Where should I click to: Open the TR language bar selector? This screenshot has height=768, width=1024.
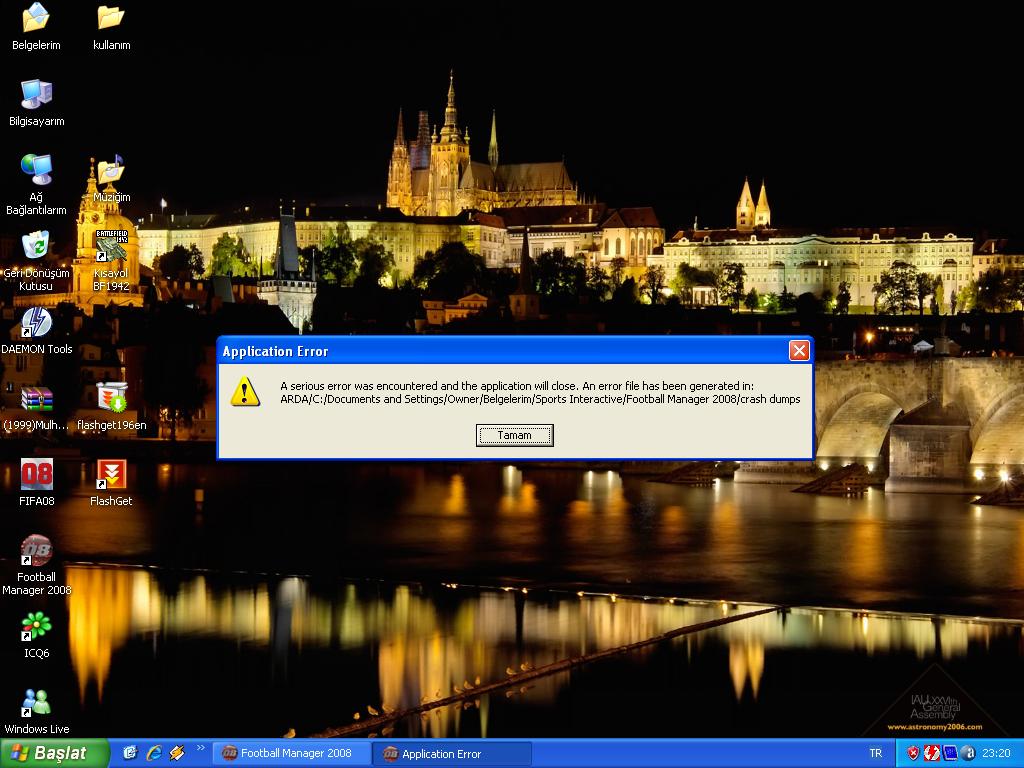point(876,753)
